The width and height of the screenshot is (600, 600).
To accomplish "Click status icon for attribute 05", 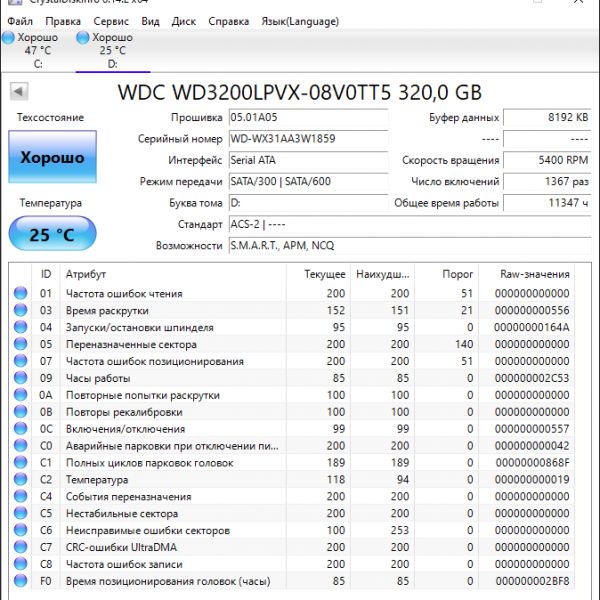I will tap(20, 344).
